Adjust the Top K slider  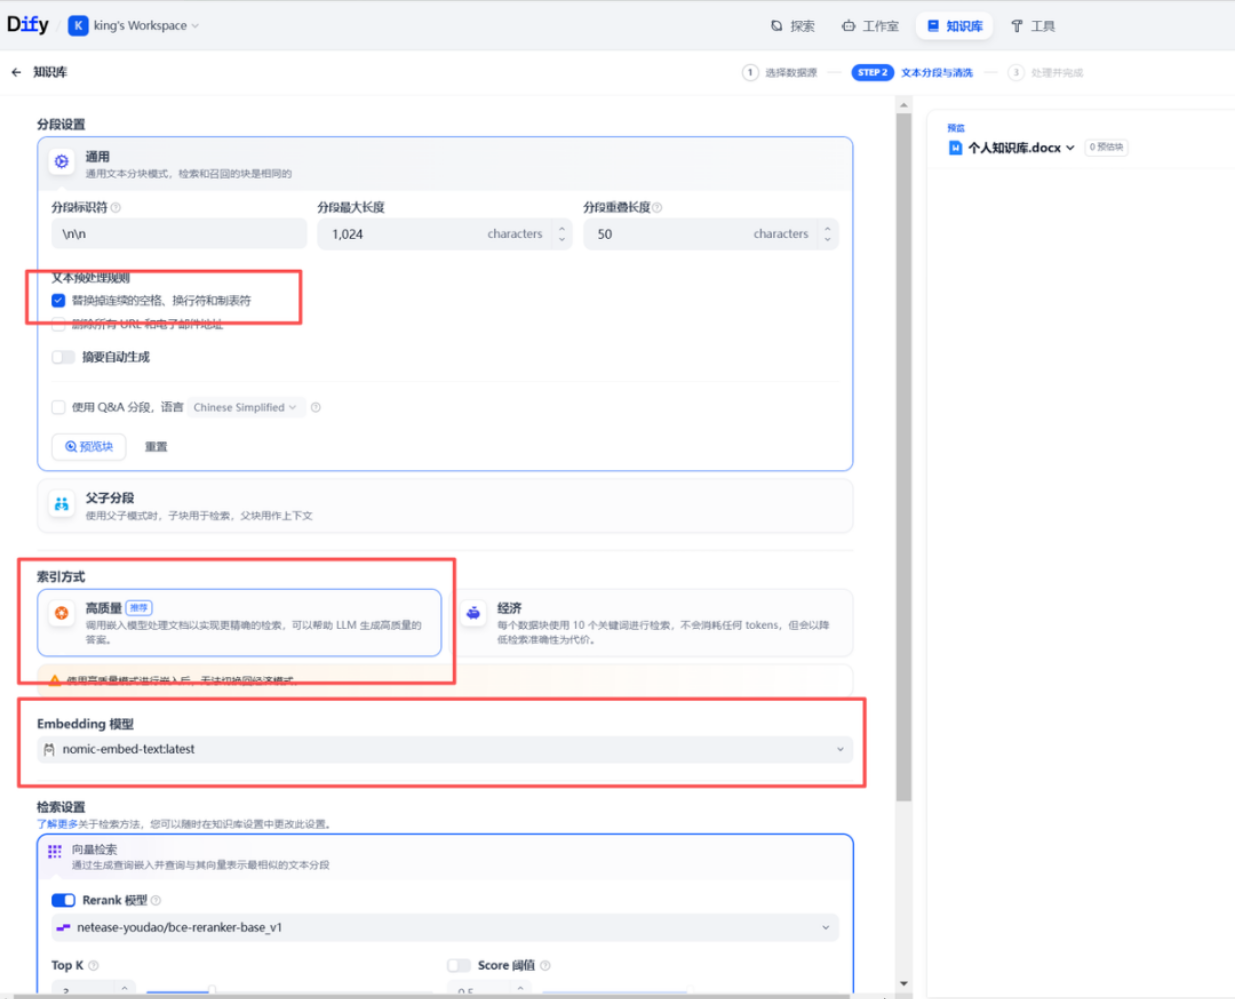pyautogui.click(x=211, y=990)
